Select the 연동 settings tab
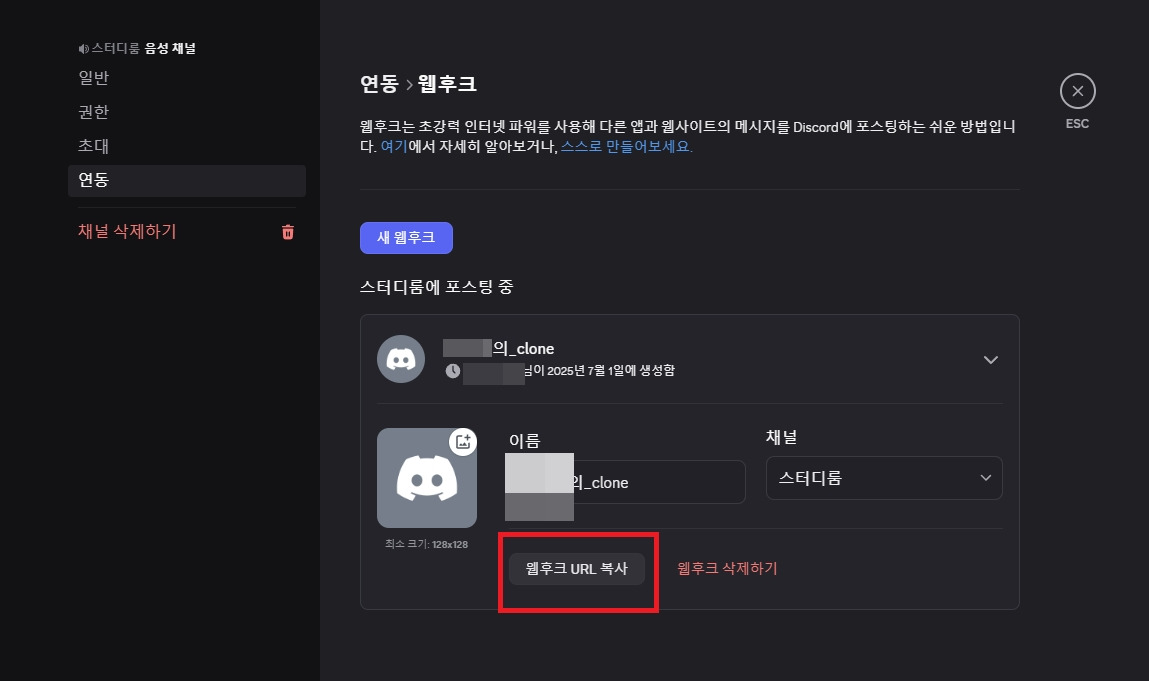This screenshot has height=681, width=1149. [x=187, y=180]
